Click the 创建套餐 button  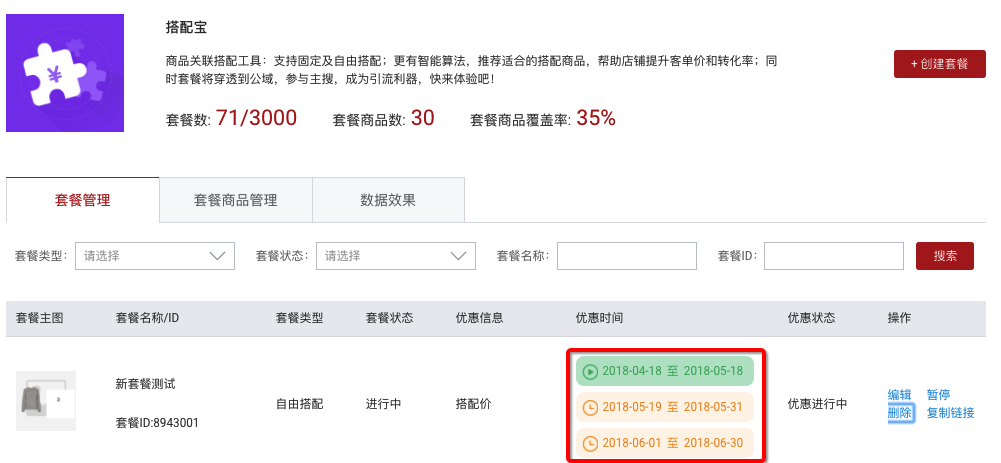(x=940, y=64)
